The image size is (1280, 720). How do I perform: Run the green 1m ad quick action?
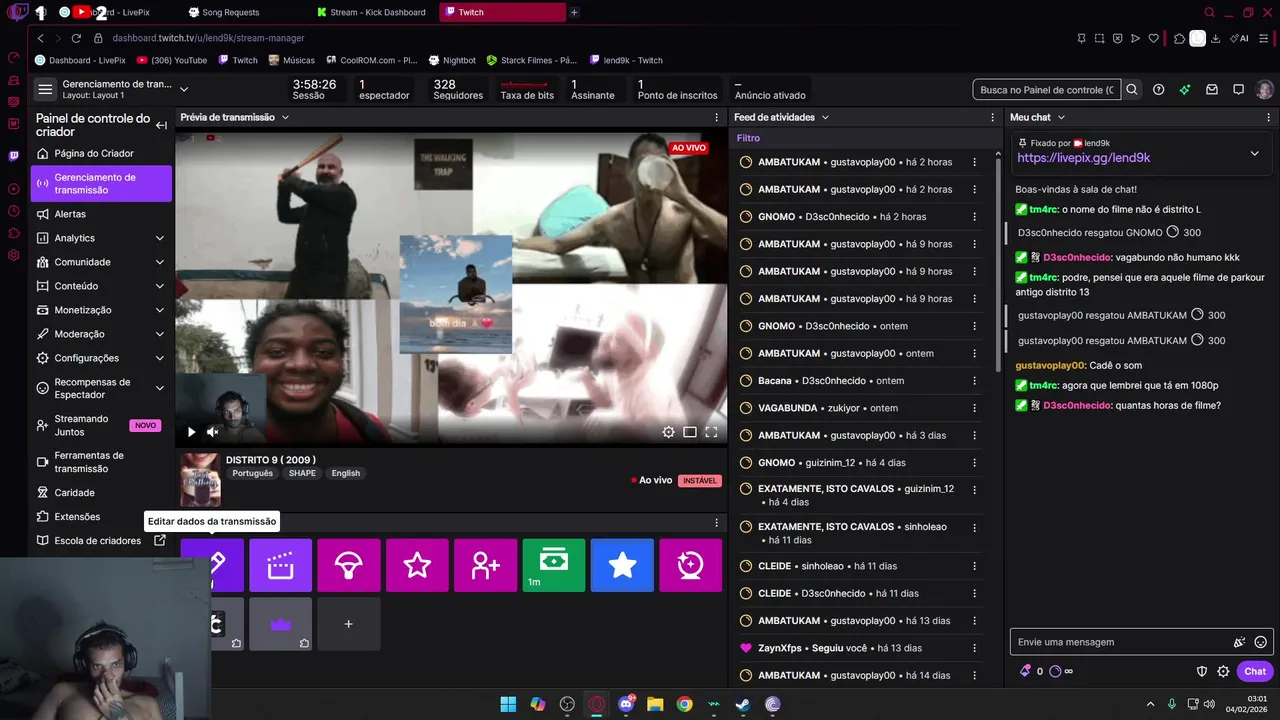pos(554,565)
